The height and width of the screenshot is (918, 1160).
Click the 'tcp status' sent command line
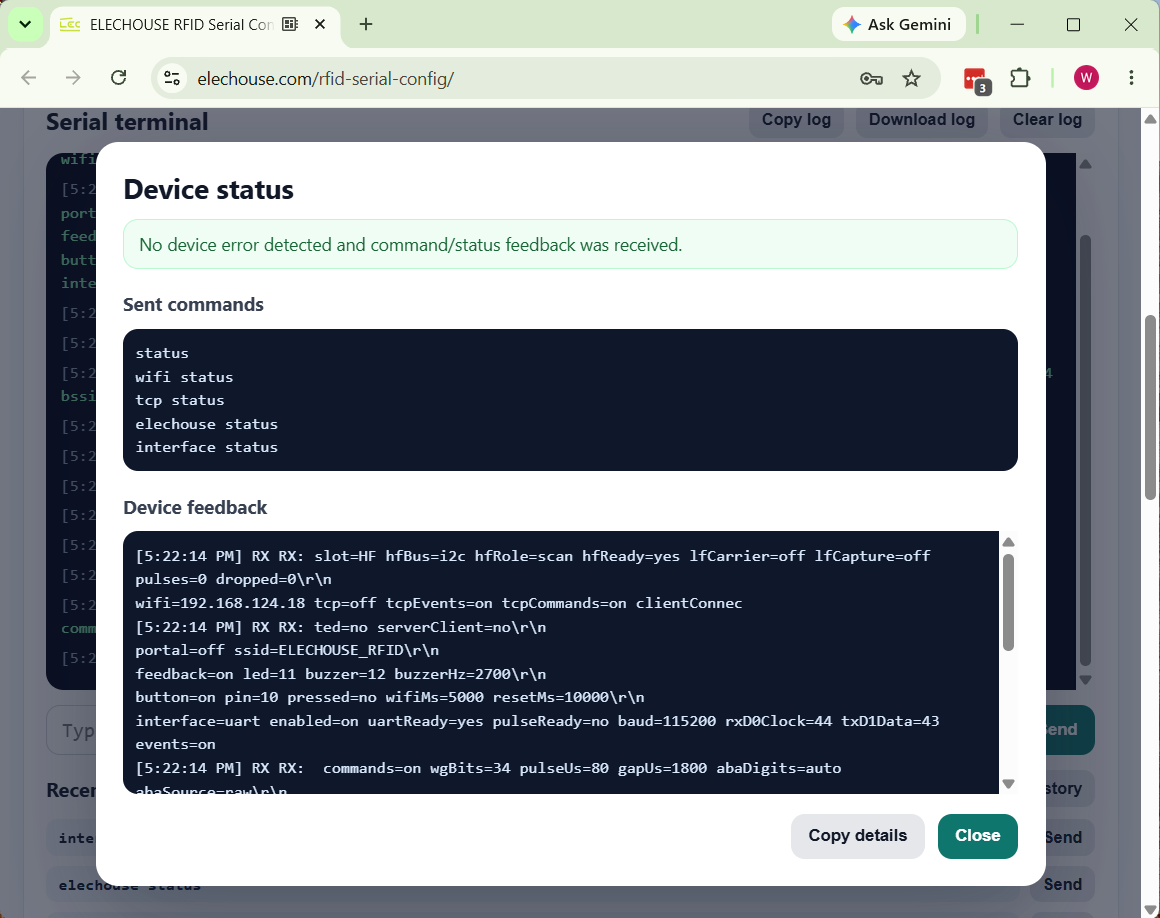180,400
